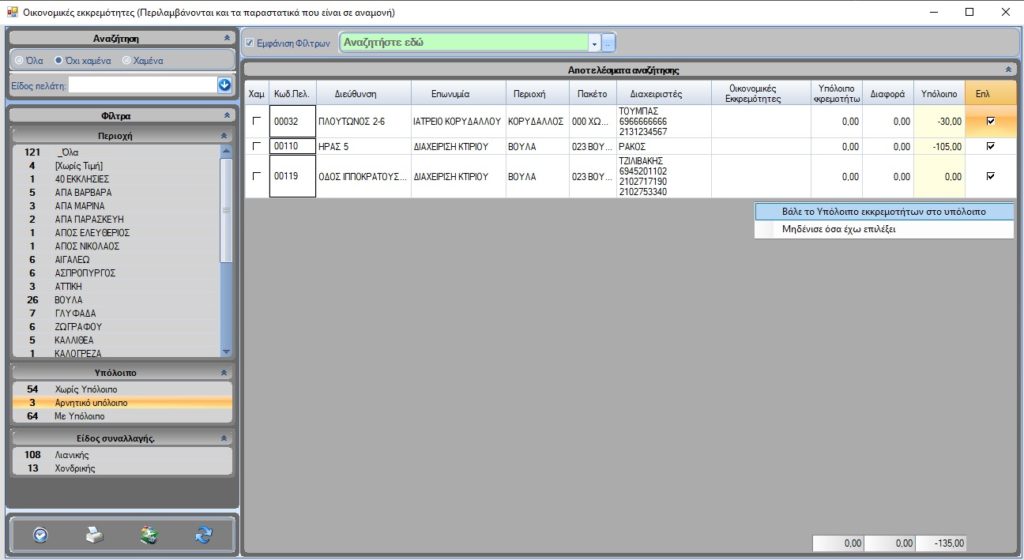Click the blue refresh arrows icon
This screenshot has width=1024, height=560.
click(204, 535)
